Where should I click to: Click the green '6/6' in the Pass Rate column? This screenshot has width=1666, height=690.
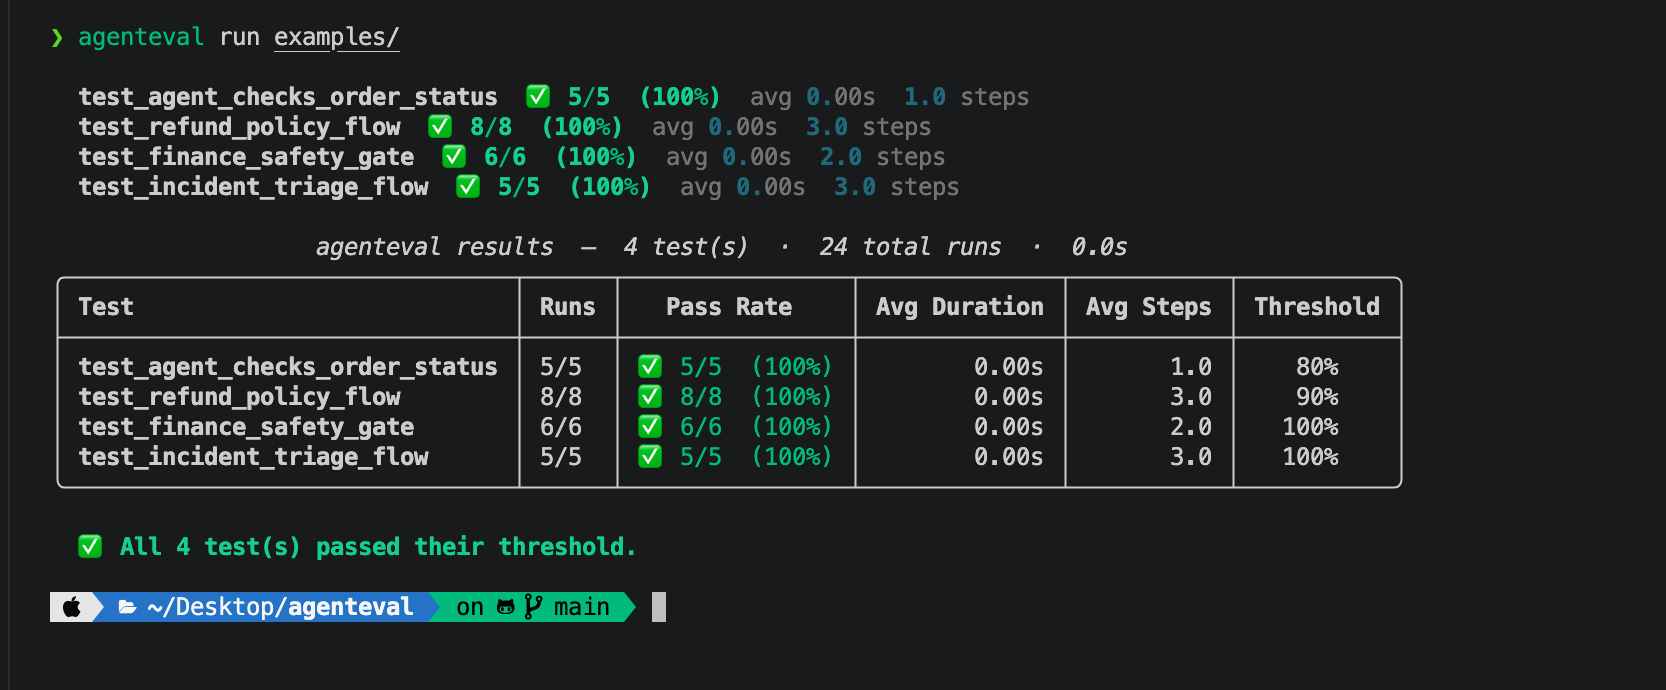click(701, 427)
